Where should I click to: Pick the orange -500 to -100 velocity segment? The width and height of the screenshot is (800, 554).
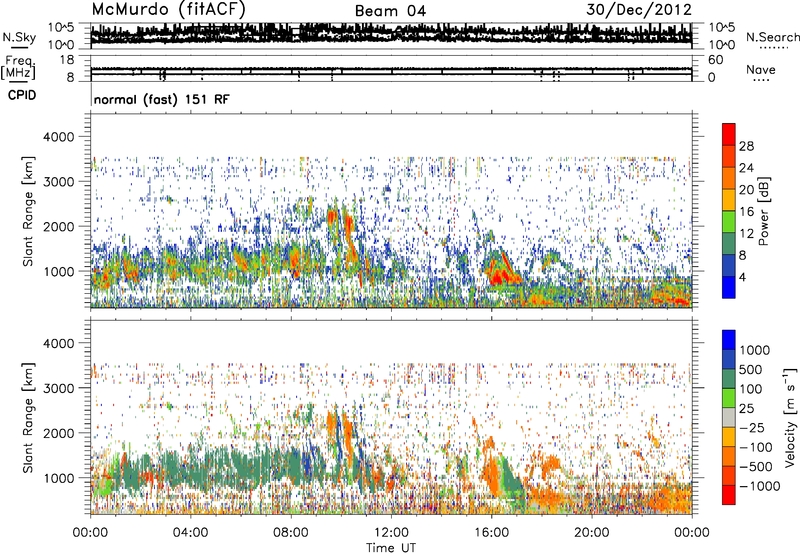[729, 457]
